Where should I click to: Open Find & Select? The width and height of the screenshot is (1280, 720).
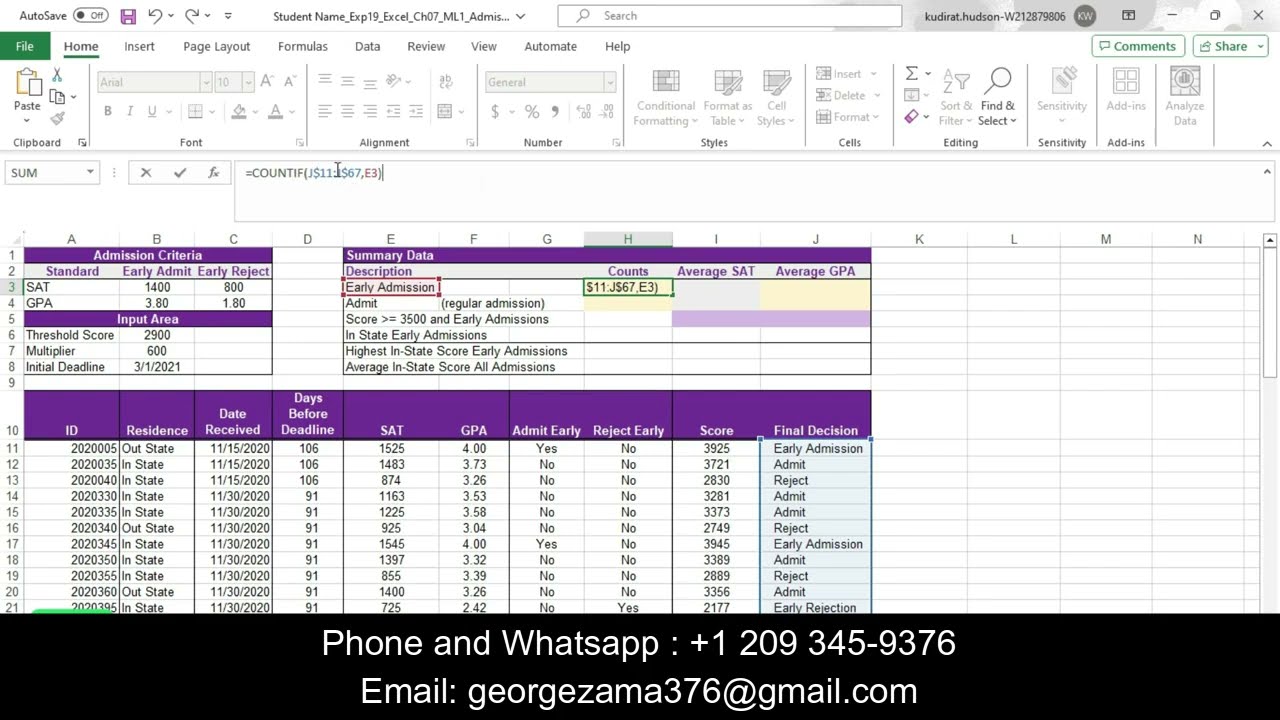click(998, 98)
